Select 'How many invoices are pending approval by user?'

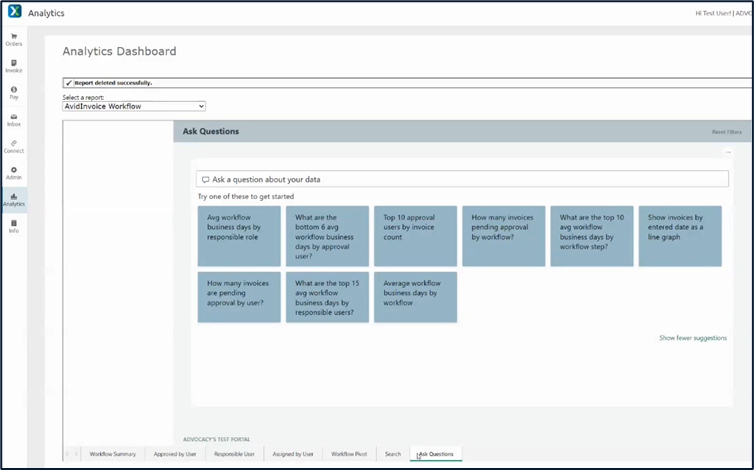click(x=239, y=297)
